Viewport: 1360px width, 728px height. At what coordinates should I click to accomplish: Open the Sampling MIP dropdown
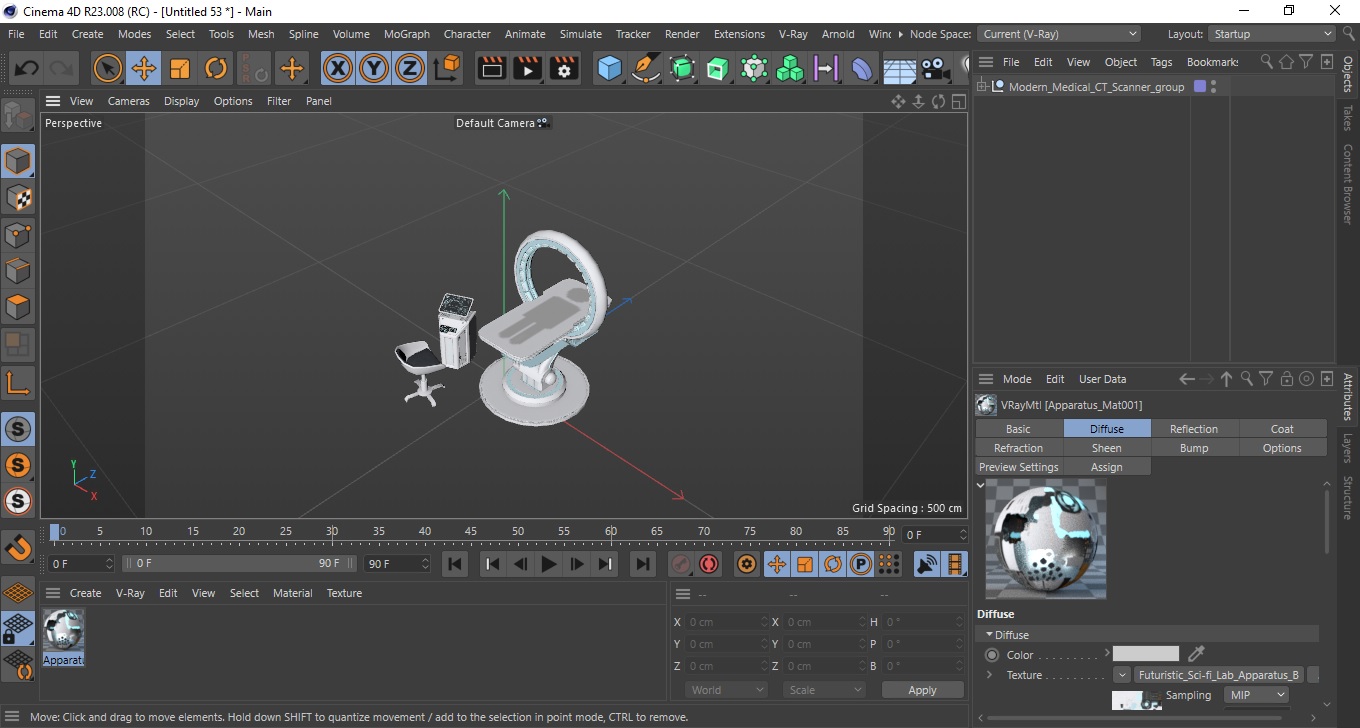tap(1256, 695)
